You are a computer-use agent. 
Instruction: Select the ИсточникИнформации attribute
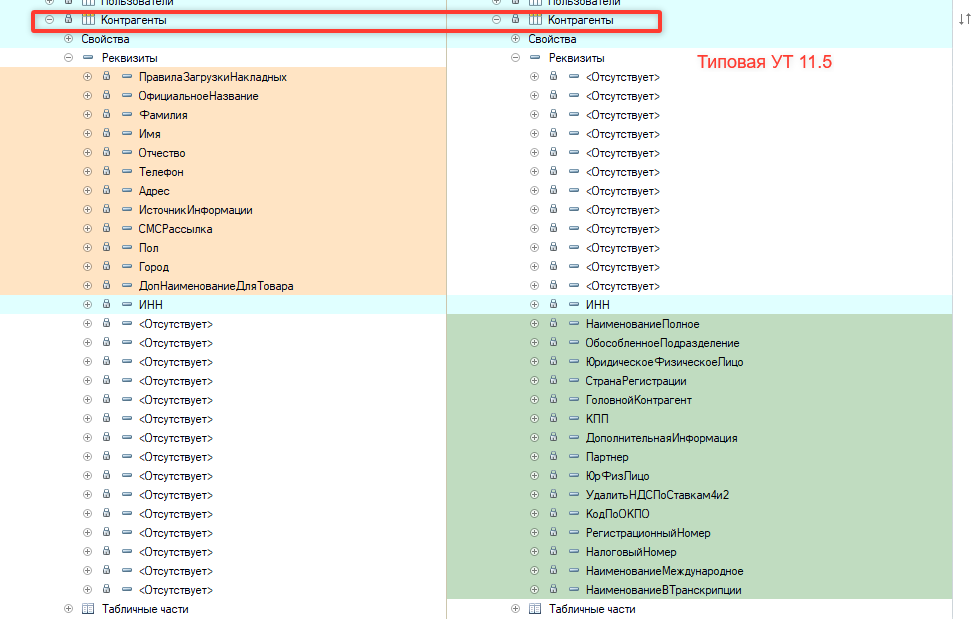click(x=196, y=210)
